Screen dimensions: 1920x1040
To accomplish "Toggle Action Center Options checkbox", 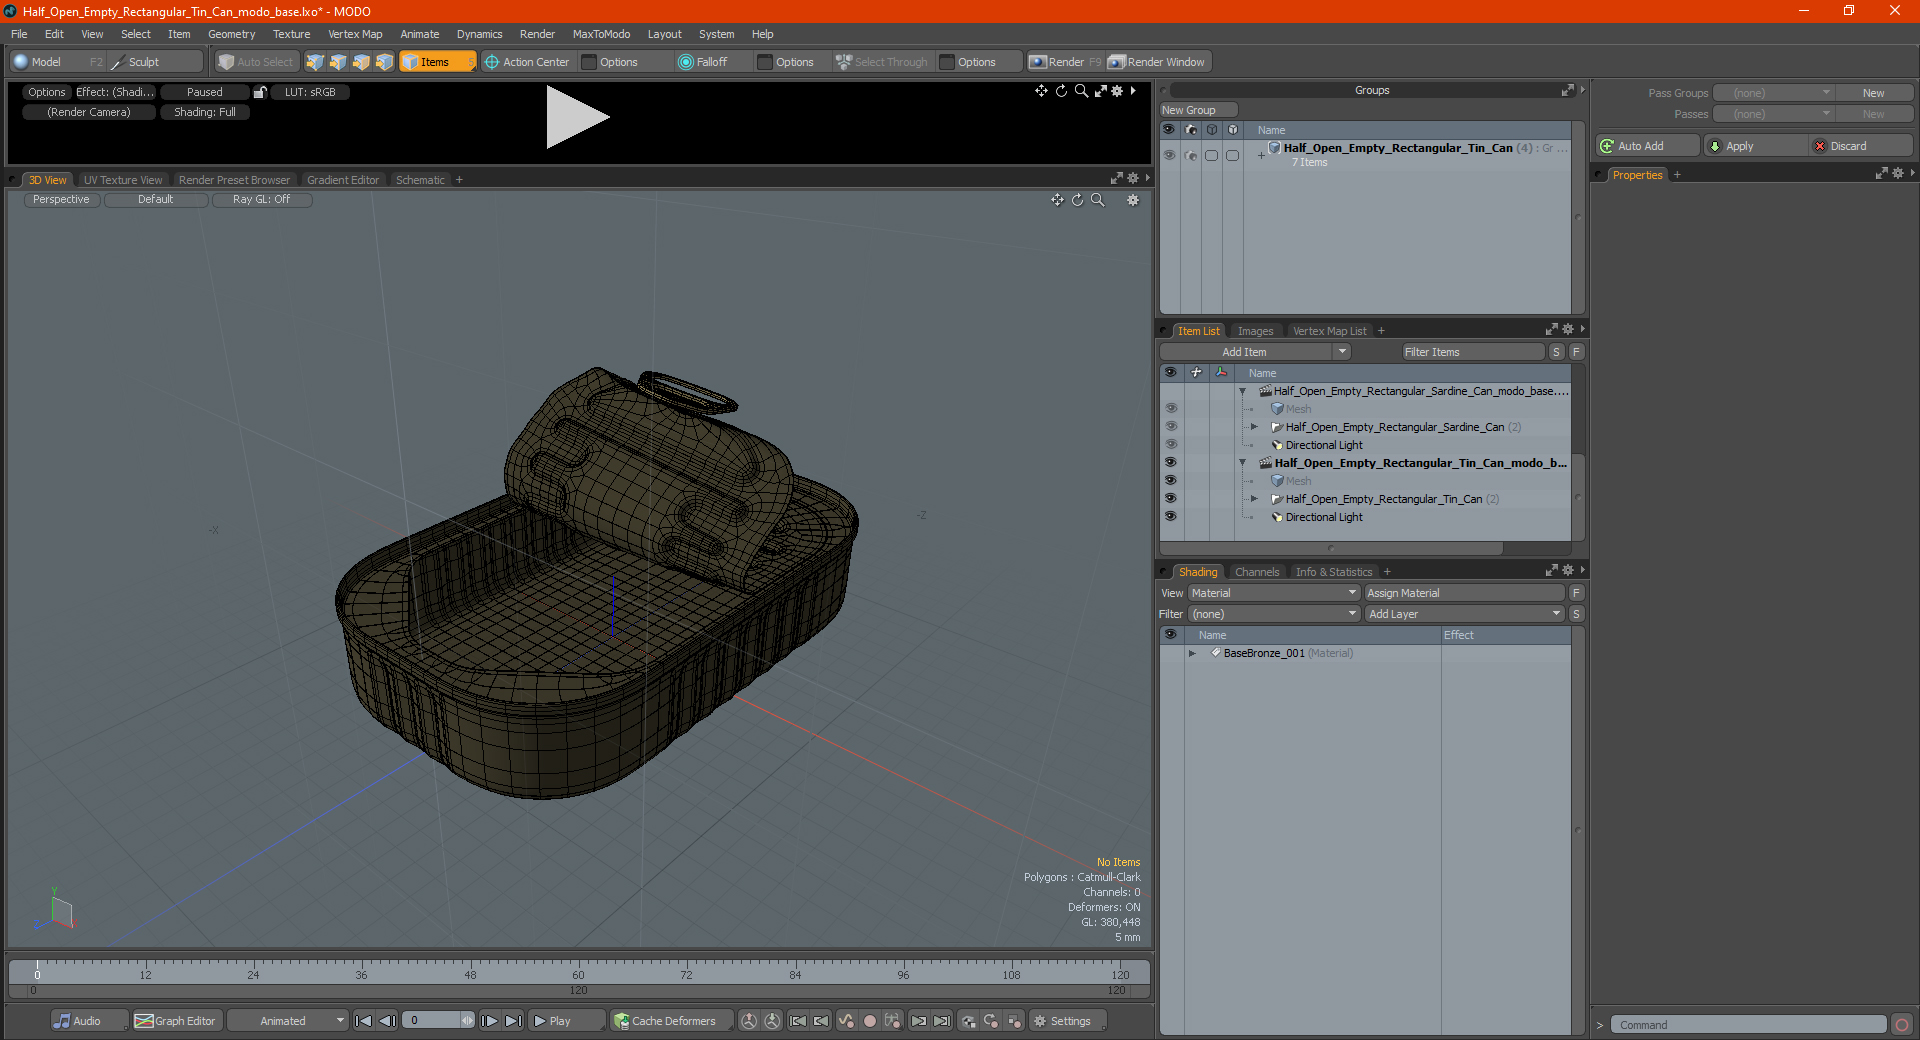I will click(x=589, y=62).
